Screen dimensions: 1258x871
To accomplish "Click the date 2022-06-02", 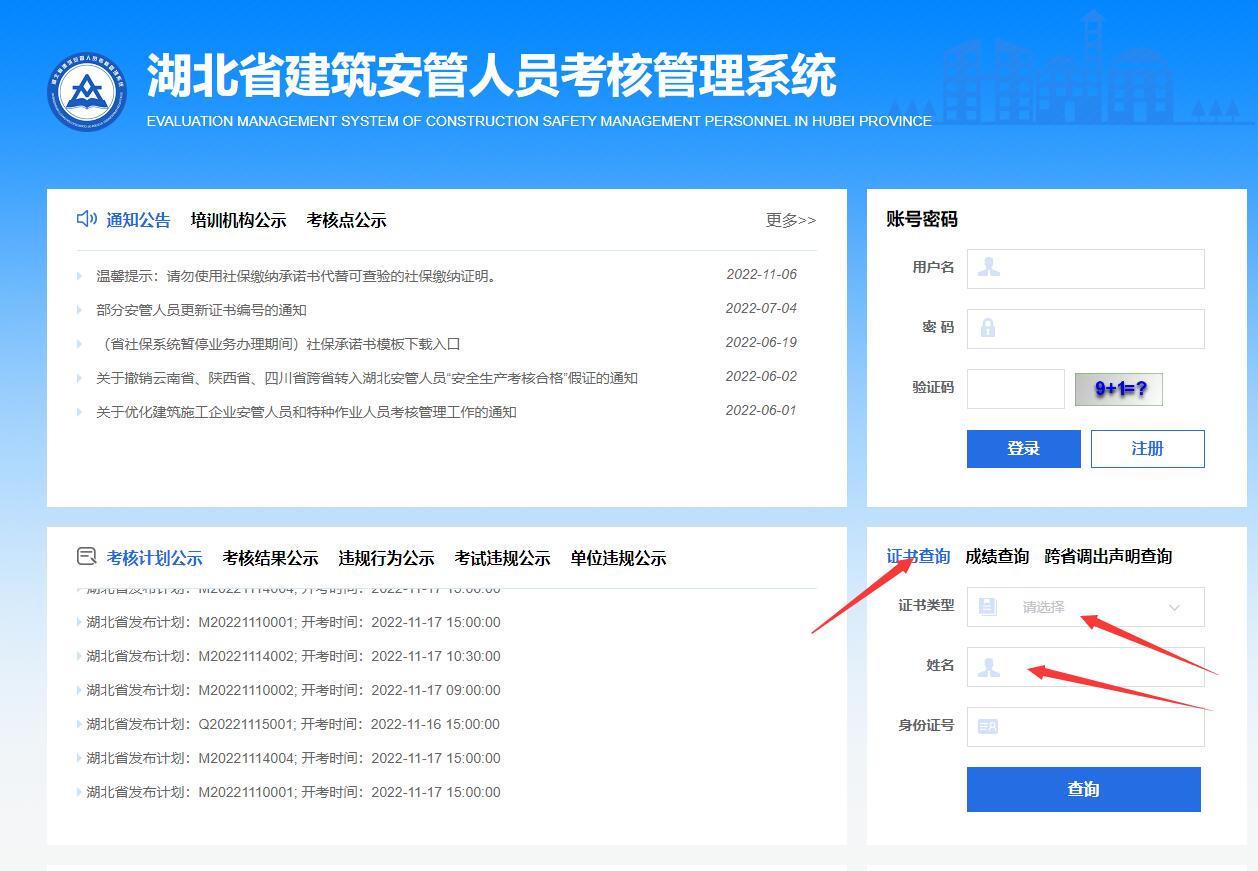I will (761, 376).
